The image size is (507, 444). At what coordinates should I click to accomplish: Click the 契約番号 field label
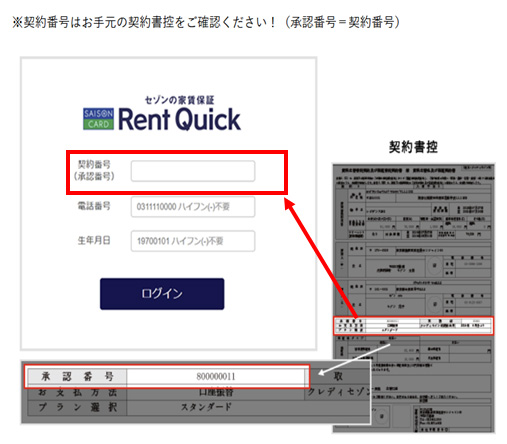[94, 170]
